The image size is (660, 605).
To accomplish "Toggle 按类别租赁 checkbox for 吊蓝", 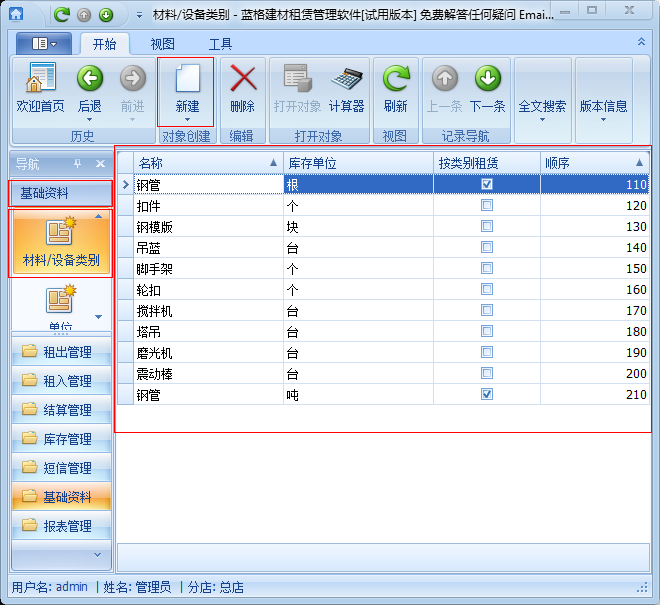I will pos(487,247).
